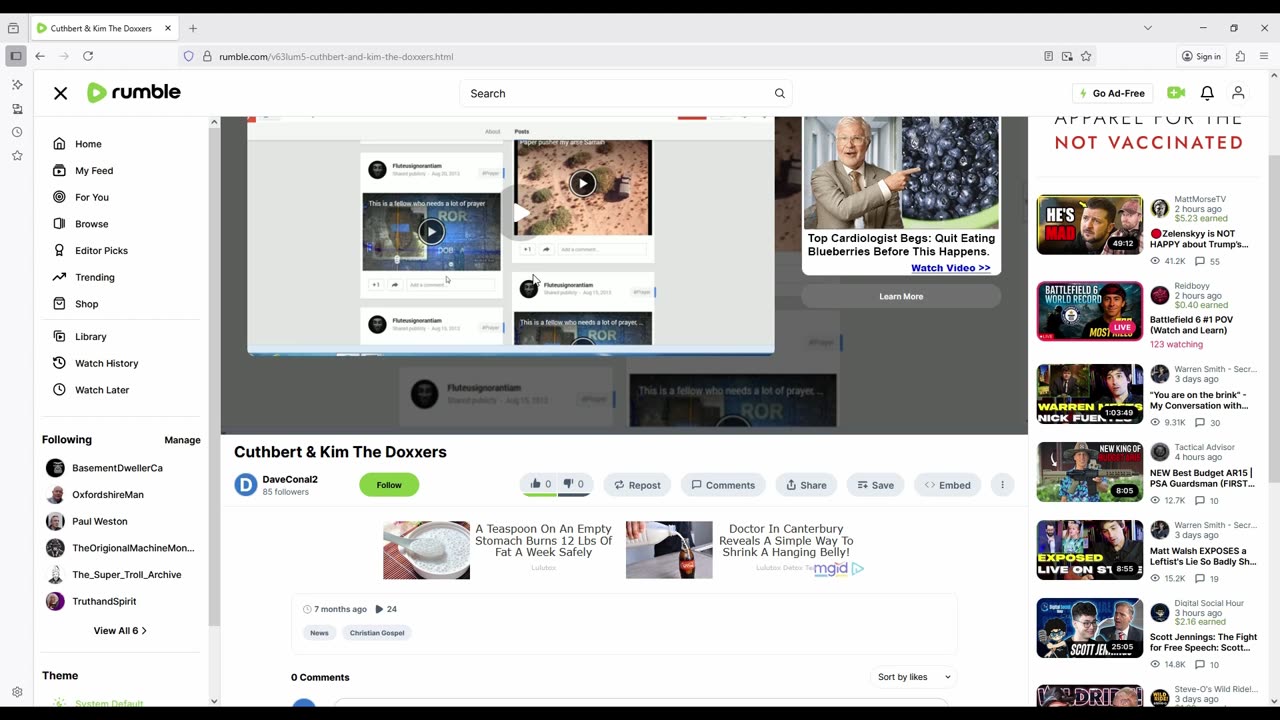Open the Rumble logo homepage
The height and width of the screenshot is (720, 1280).
[x=134, y=93]
